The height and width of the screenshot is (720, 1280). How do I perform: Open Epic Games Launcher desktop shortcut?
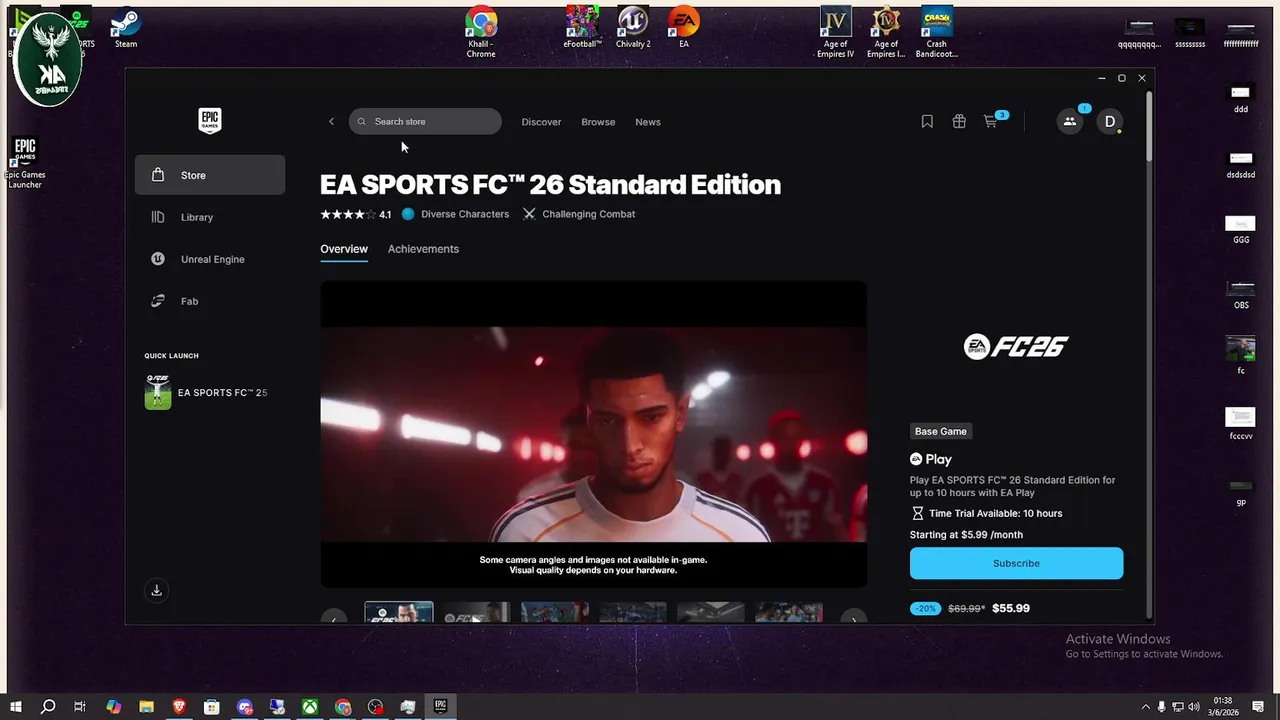pyautogui.click(x=25, y=162)
